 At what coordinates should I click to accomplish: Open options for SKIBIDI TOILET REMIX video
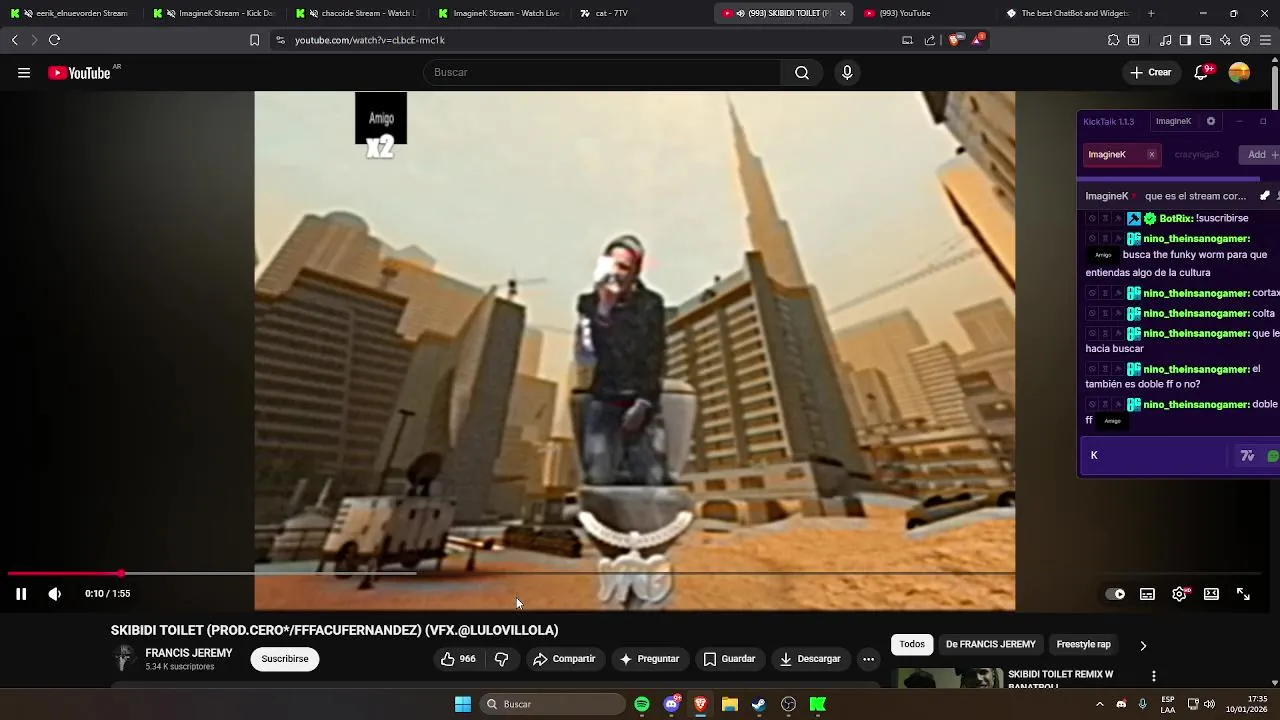pos(1153,676)
